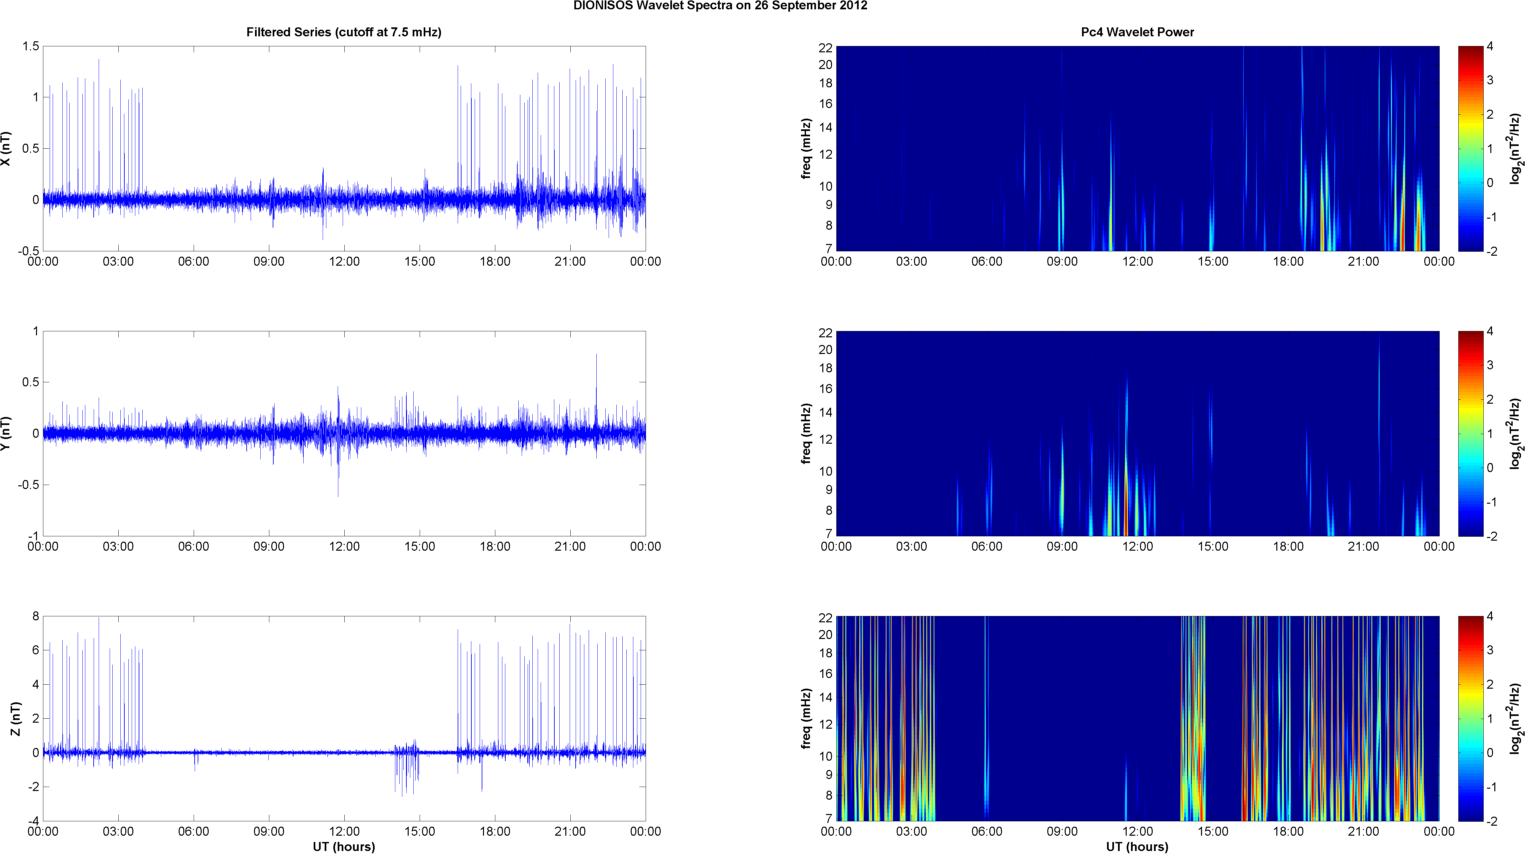Click the Z component wavelet power spectrogram
Viewport: 1525px width, 854px height.
(1137, 718)
